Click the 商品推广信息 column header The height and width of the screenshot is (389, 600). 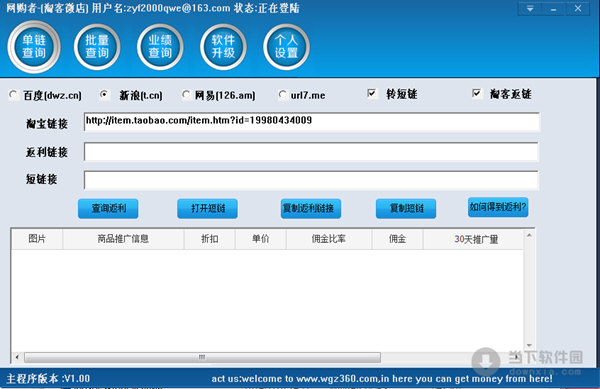(x=123, y=239)
